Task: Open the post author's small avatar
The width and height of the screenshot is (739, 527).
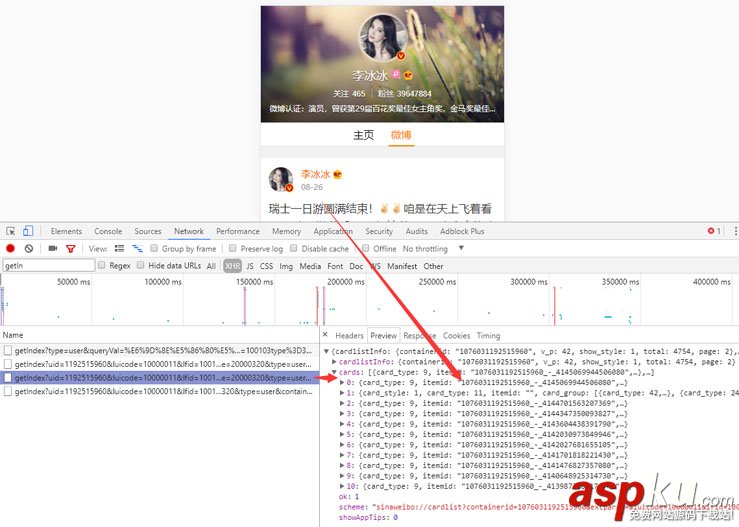Action: 281,179
